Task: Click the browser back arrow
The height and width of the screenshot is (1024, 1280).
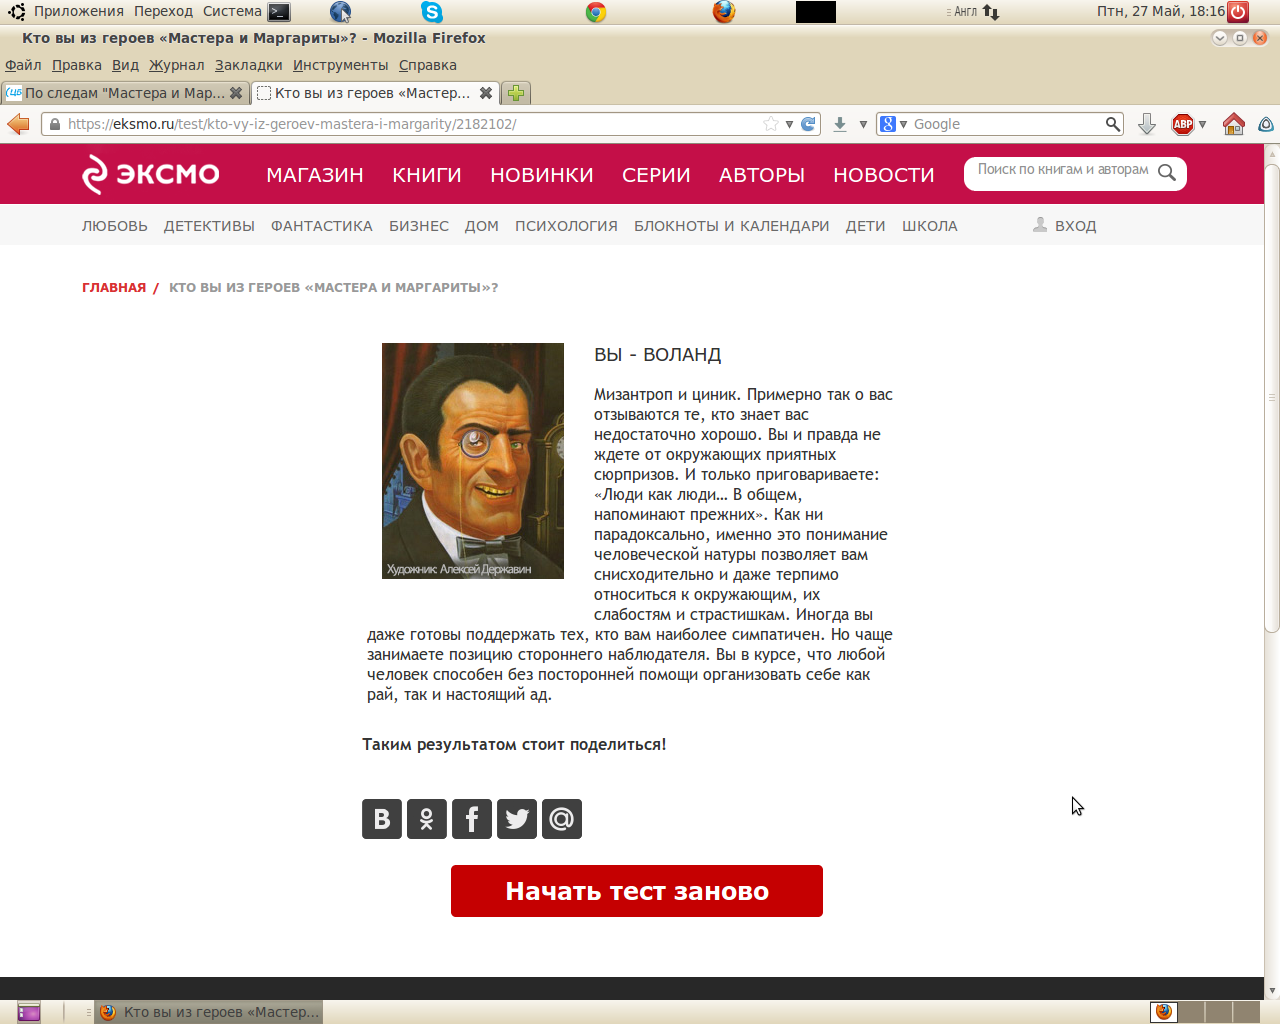Action: coord(19,124)
